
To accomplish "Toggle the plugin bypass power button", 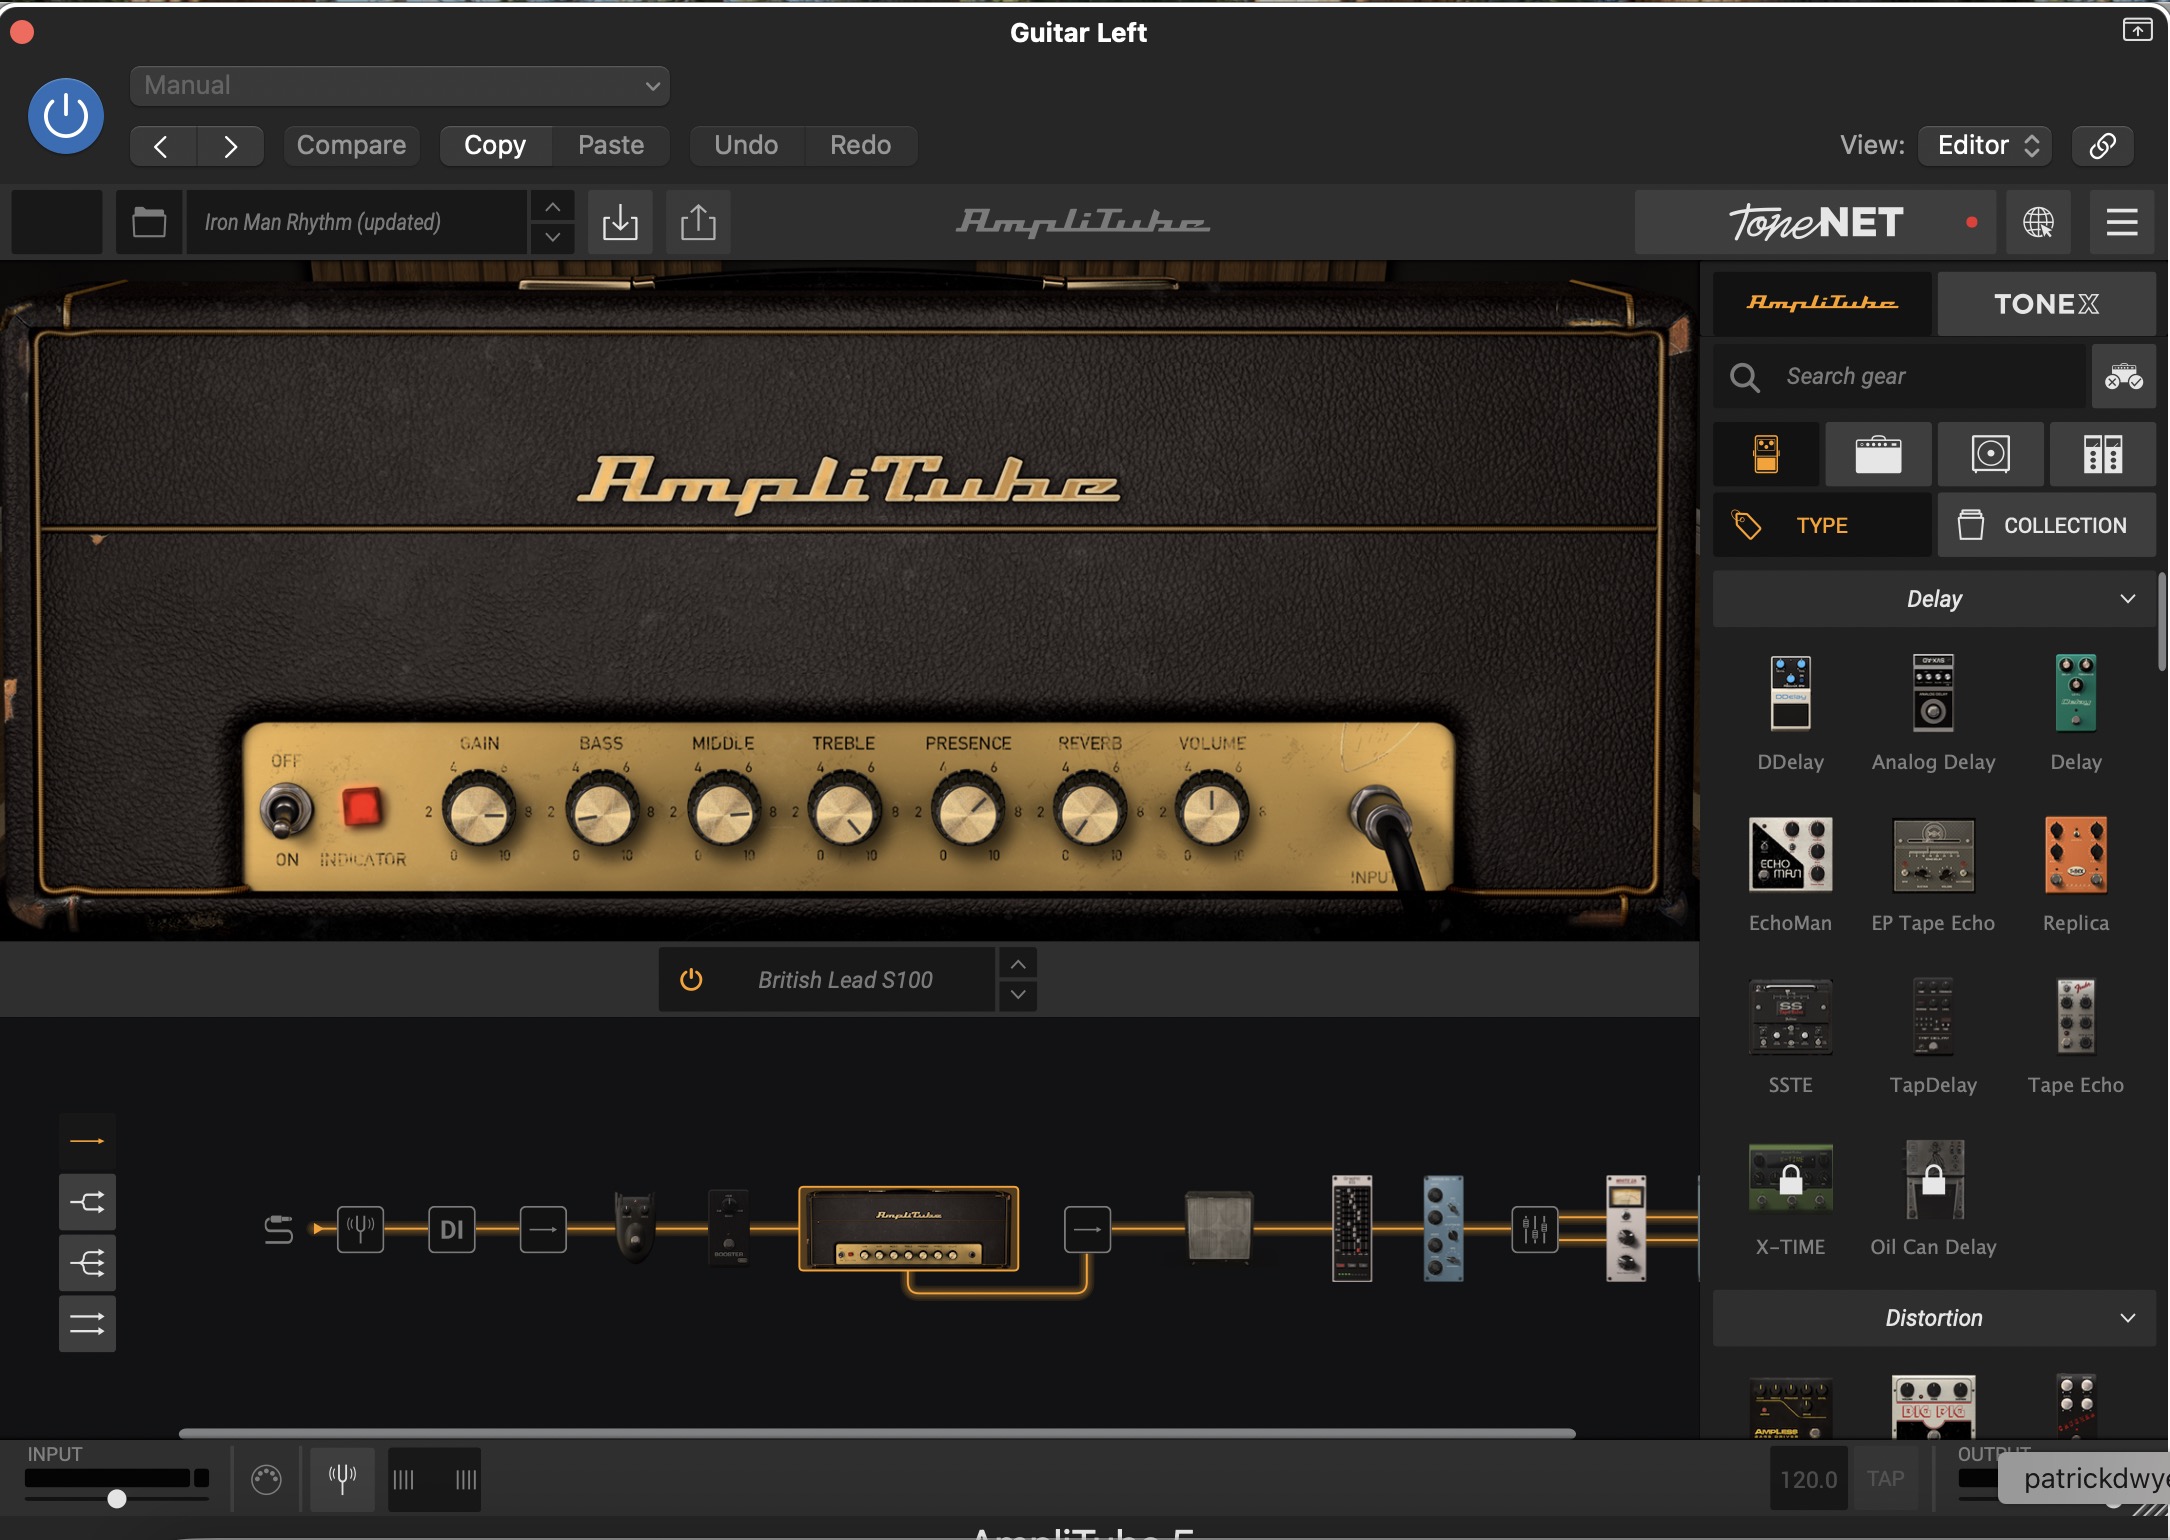I will [66, 116].
